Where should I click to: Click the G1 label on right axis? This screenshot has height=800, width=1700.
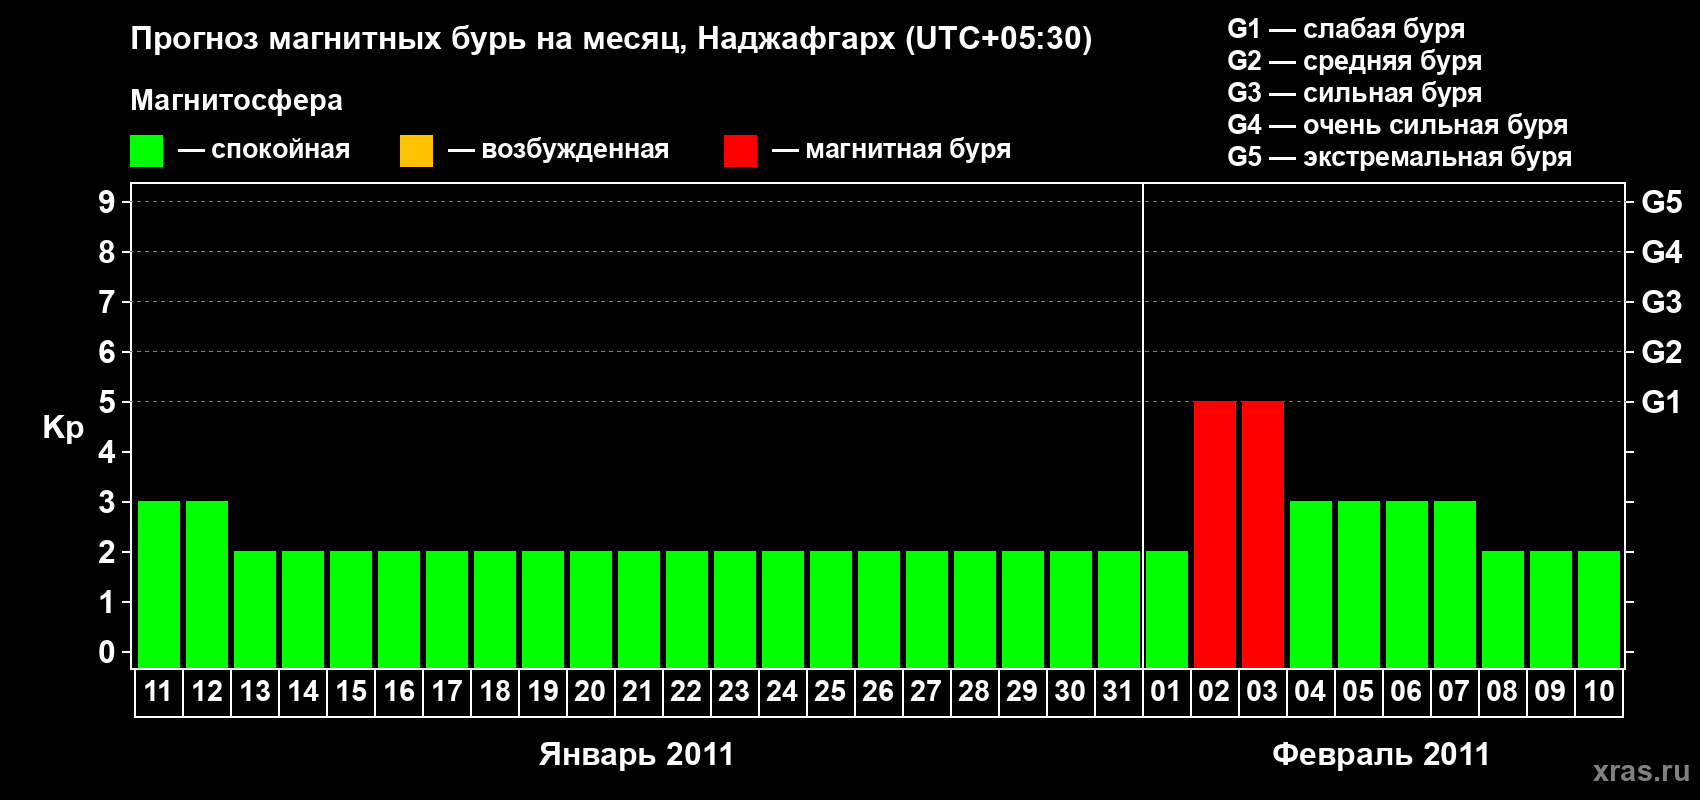[1662, 402]
